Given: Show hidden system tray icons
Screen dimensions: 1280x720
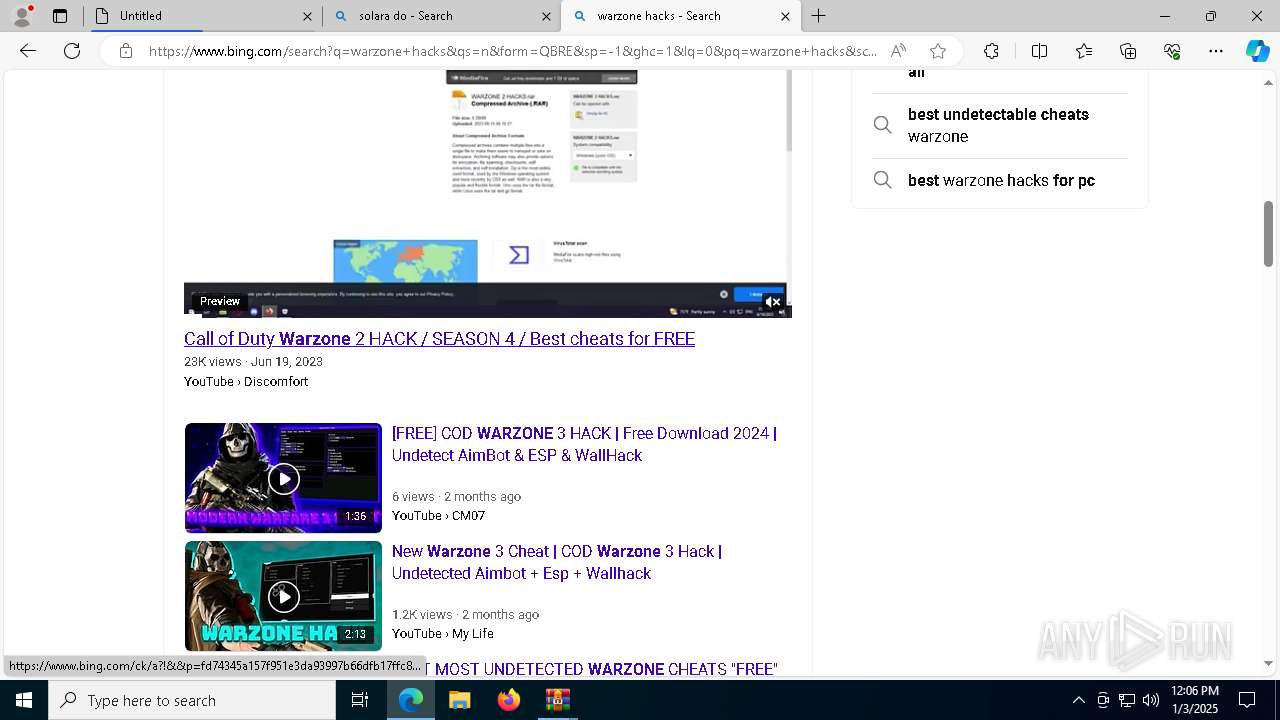Looking at the screenshot, I should pos(1078,700).
